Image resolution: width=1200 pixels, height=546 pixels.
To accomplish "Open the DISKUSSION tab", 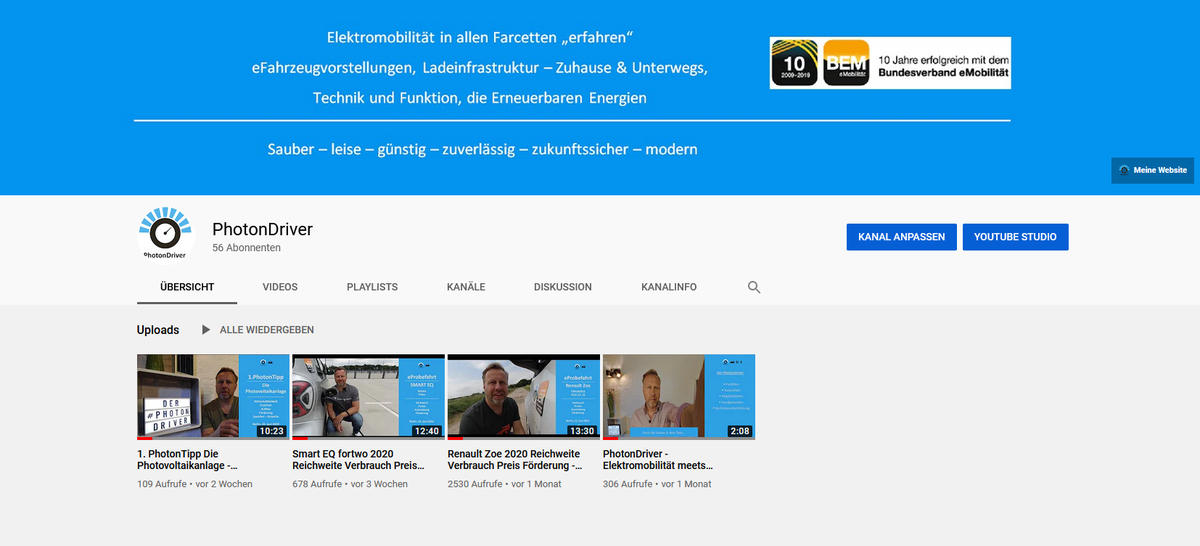I will 563,287.
